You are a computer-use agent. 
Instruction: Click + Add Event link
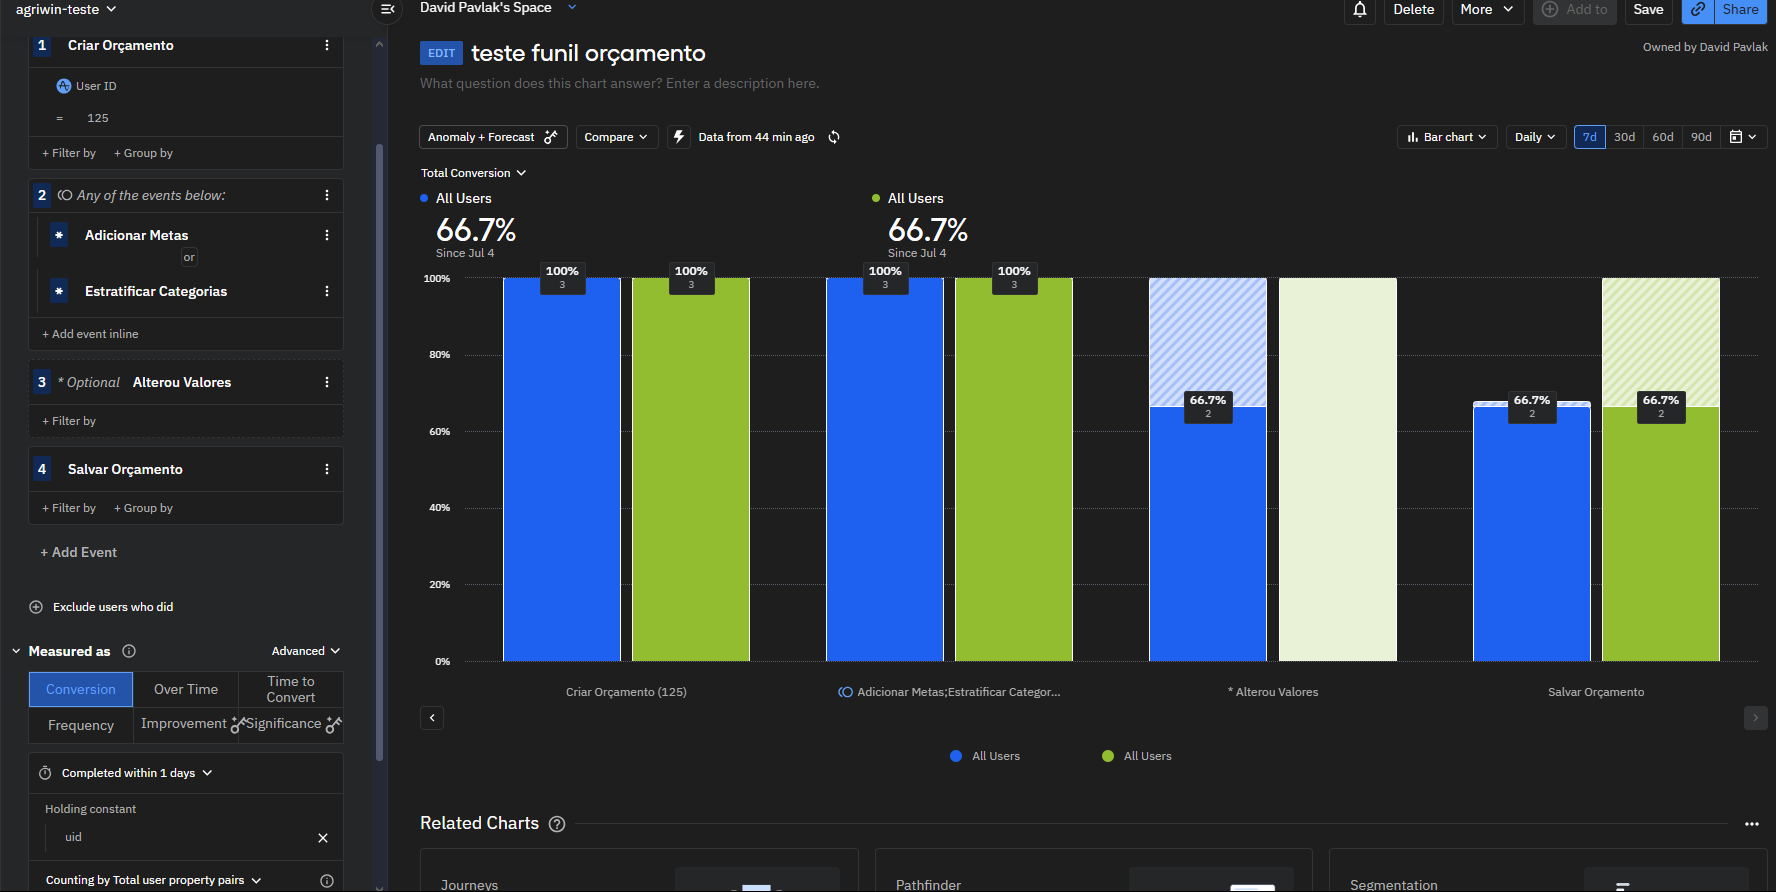(78, 552)
